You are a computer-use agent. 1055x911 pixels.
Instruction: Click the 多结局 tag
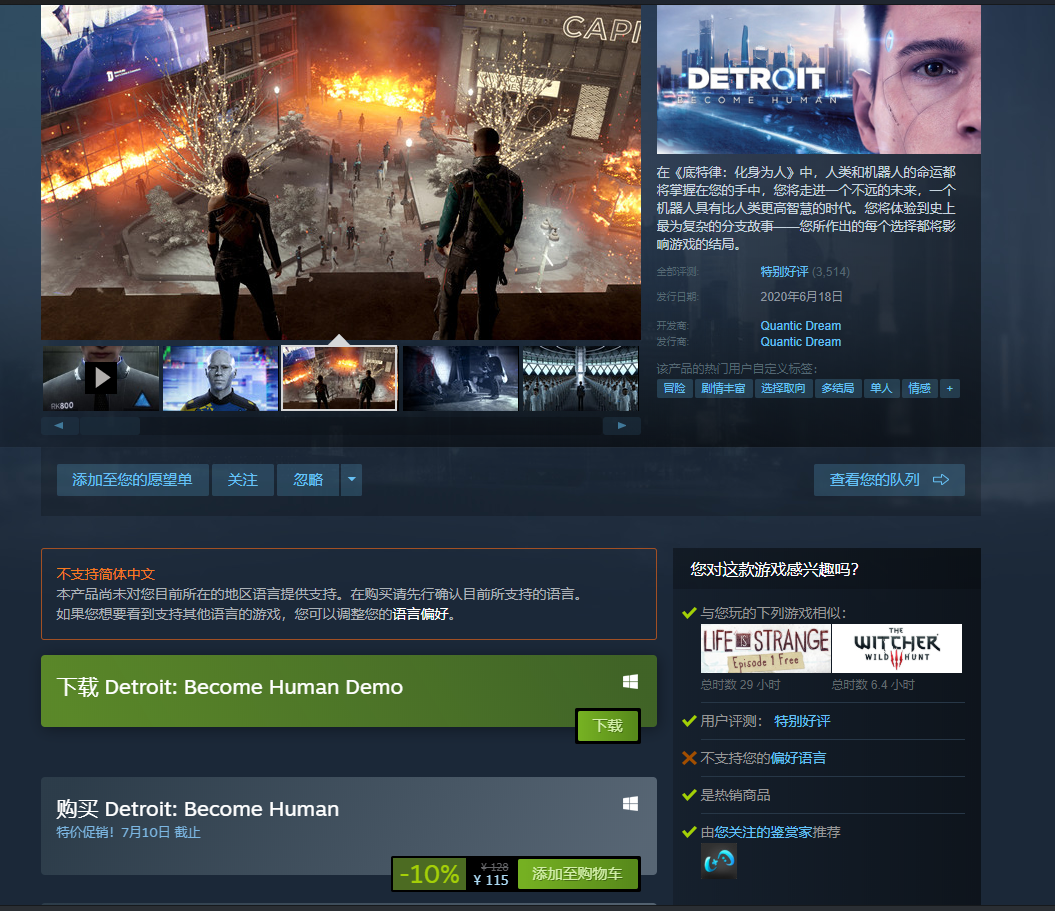click(x=838, y=388)
